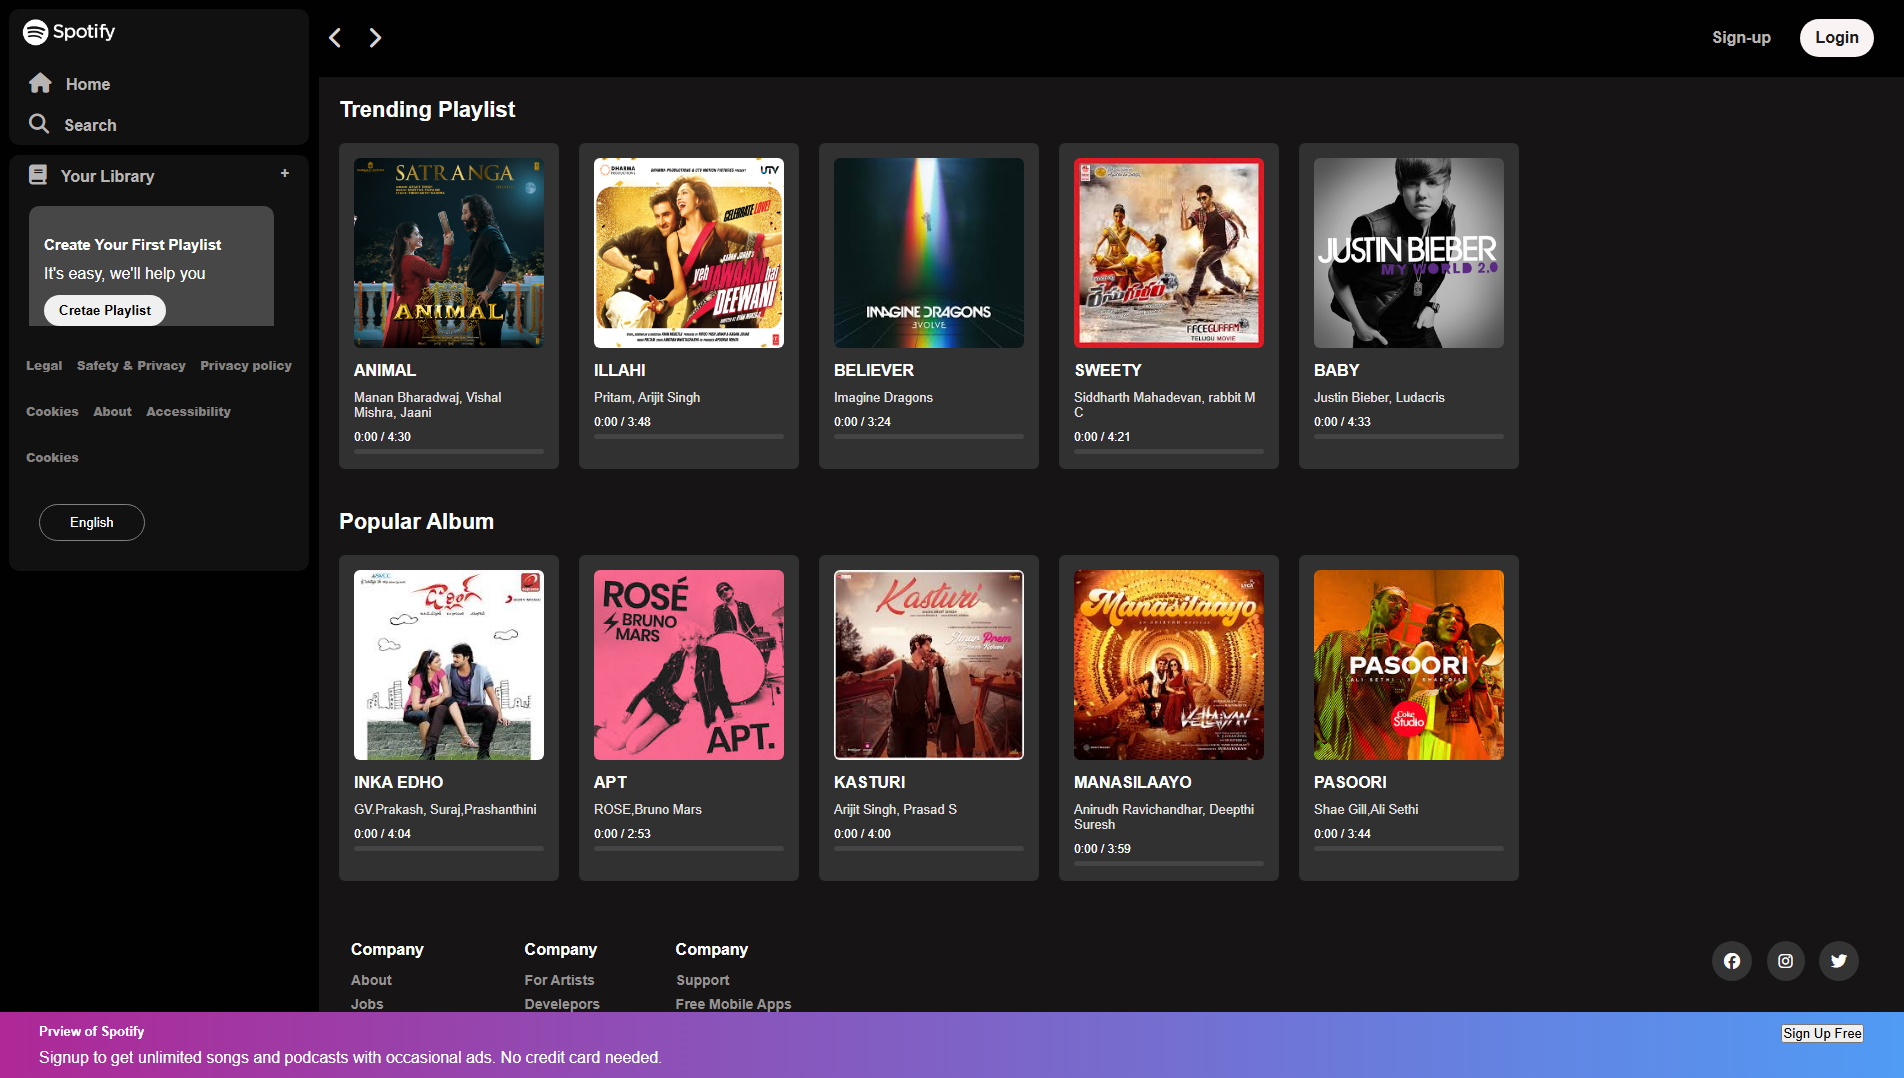Open Accessibility link in sidebar

(188, 412)
